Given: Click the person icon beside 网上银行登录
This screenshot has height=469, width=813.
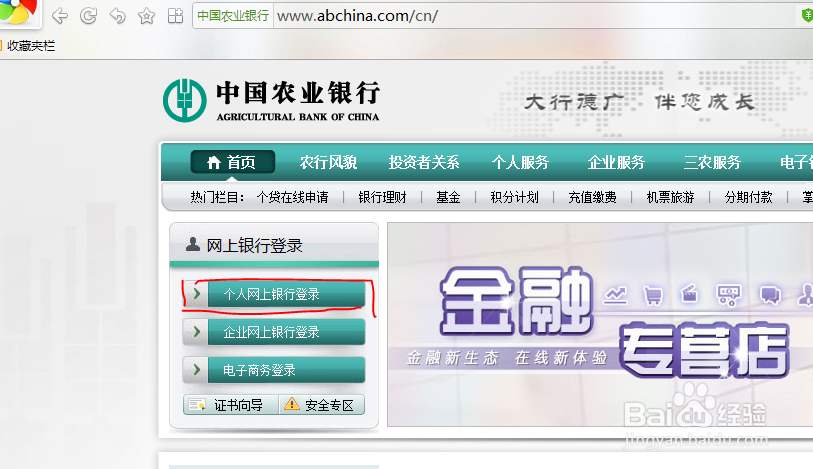Looking at the screenshot, I should coord(193,244).
